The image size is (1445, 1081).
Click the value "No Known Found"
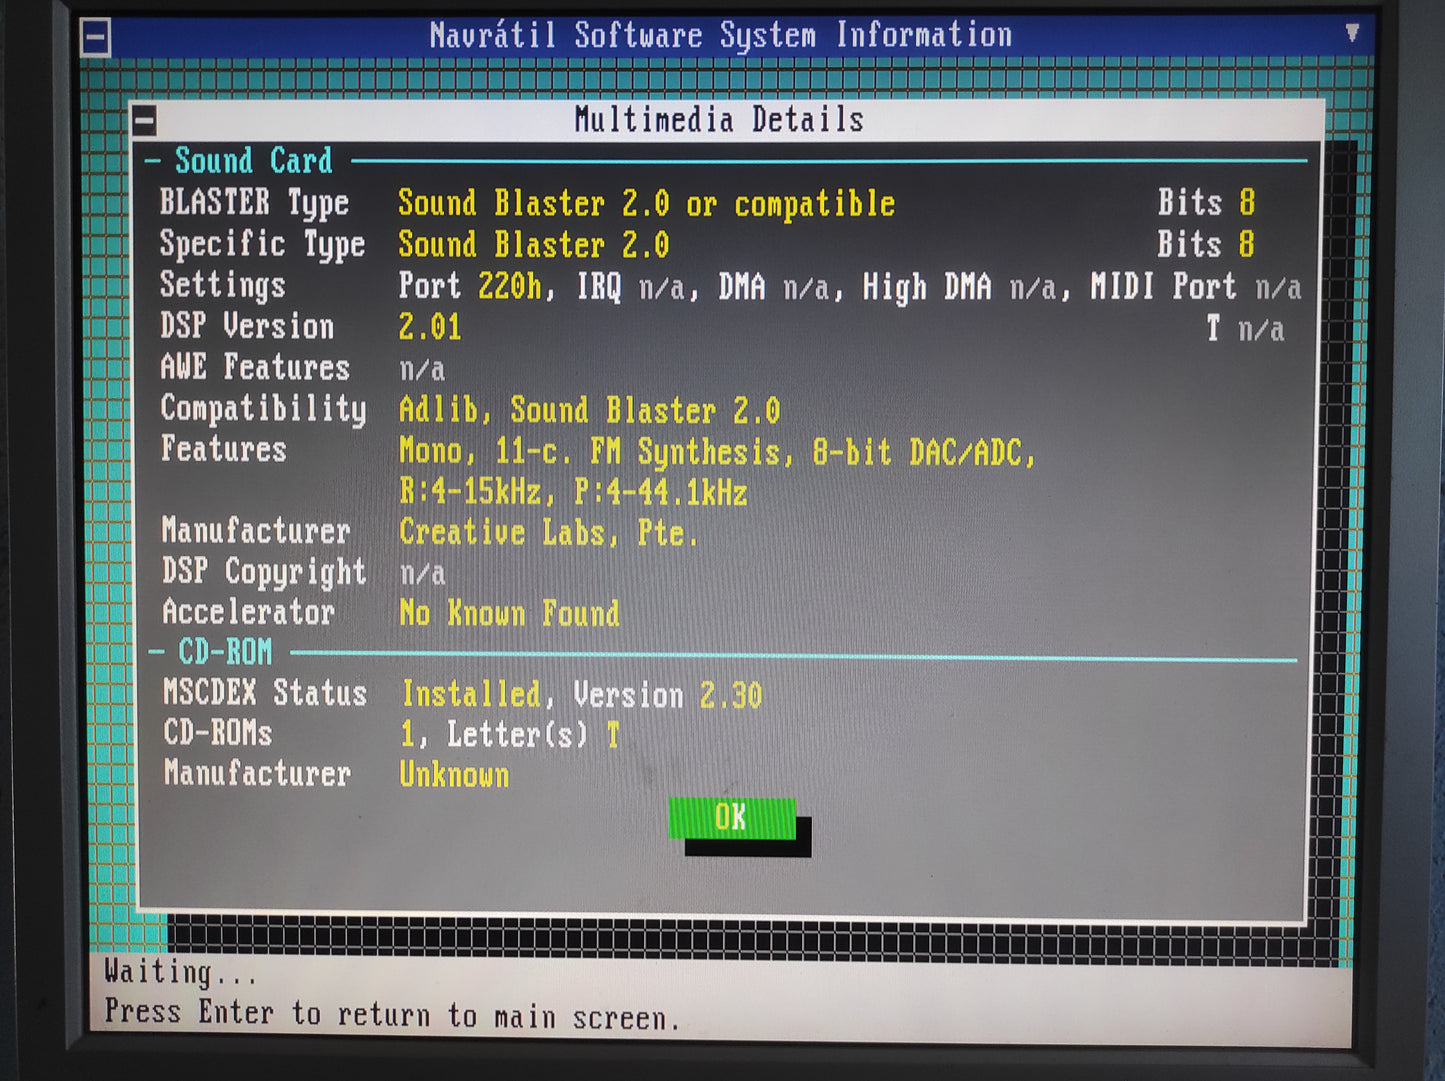click(510, 614)
